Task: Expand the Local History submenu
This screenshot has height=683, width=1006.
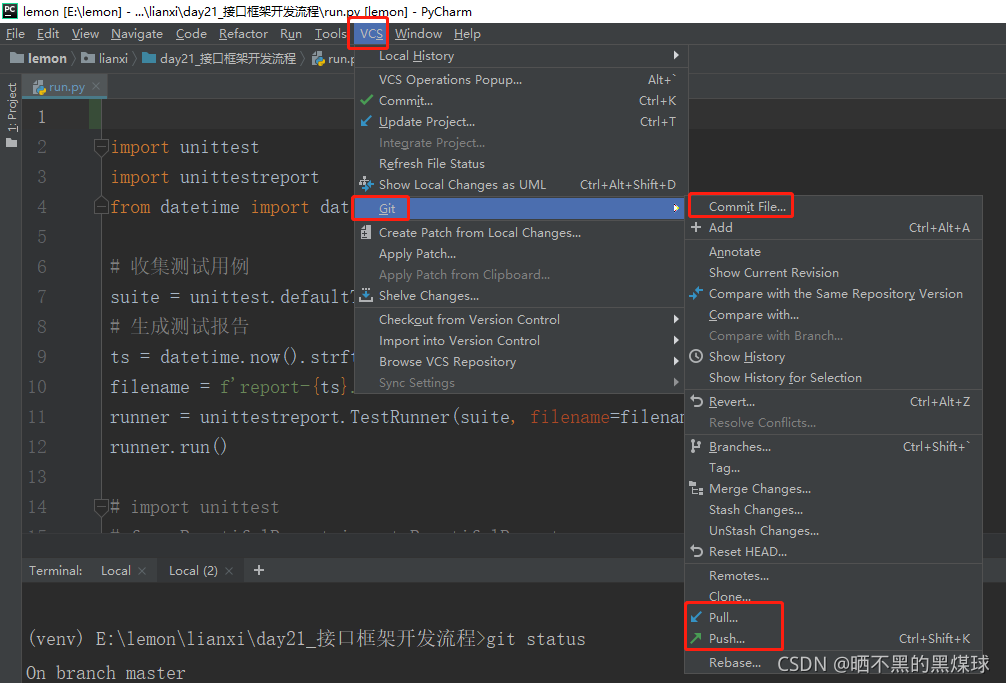Action: tap(521, 56)
